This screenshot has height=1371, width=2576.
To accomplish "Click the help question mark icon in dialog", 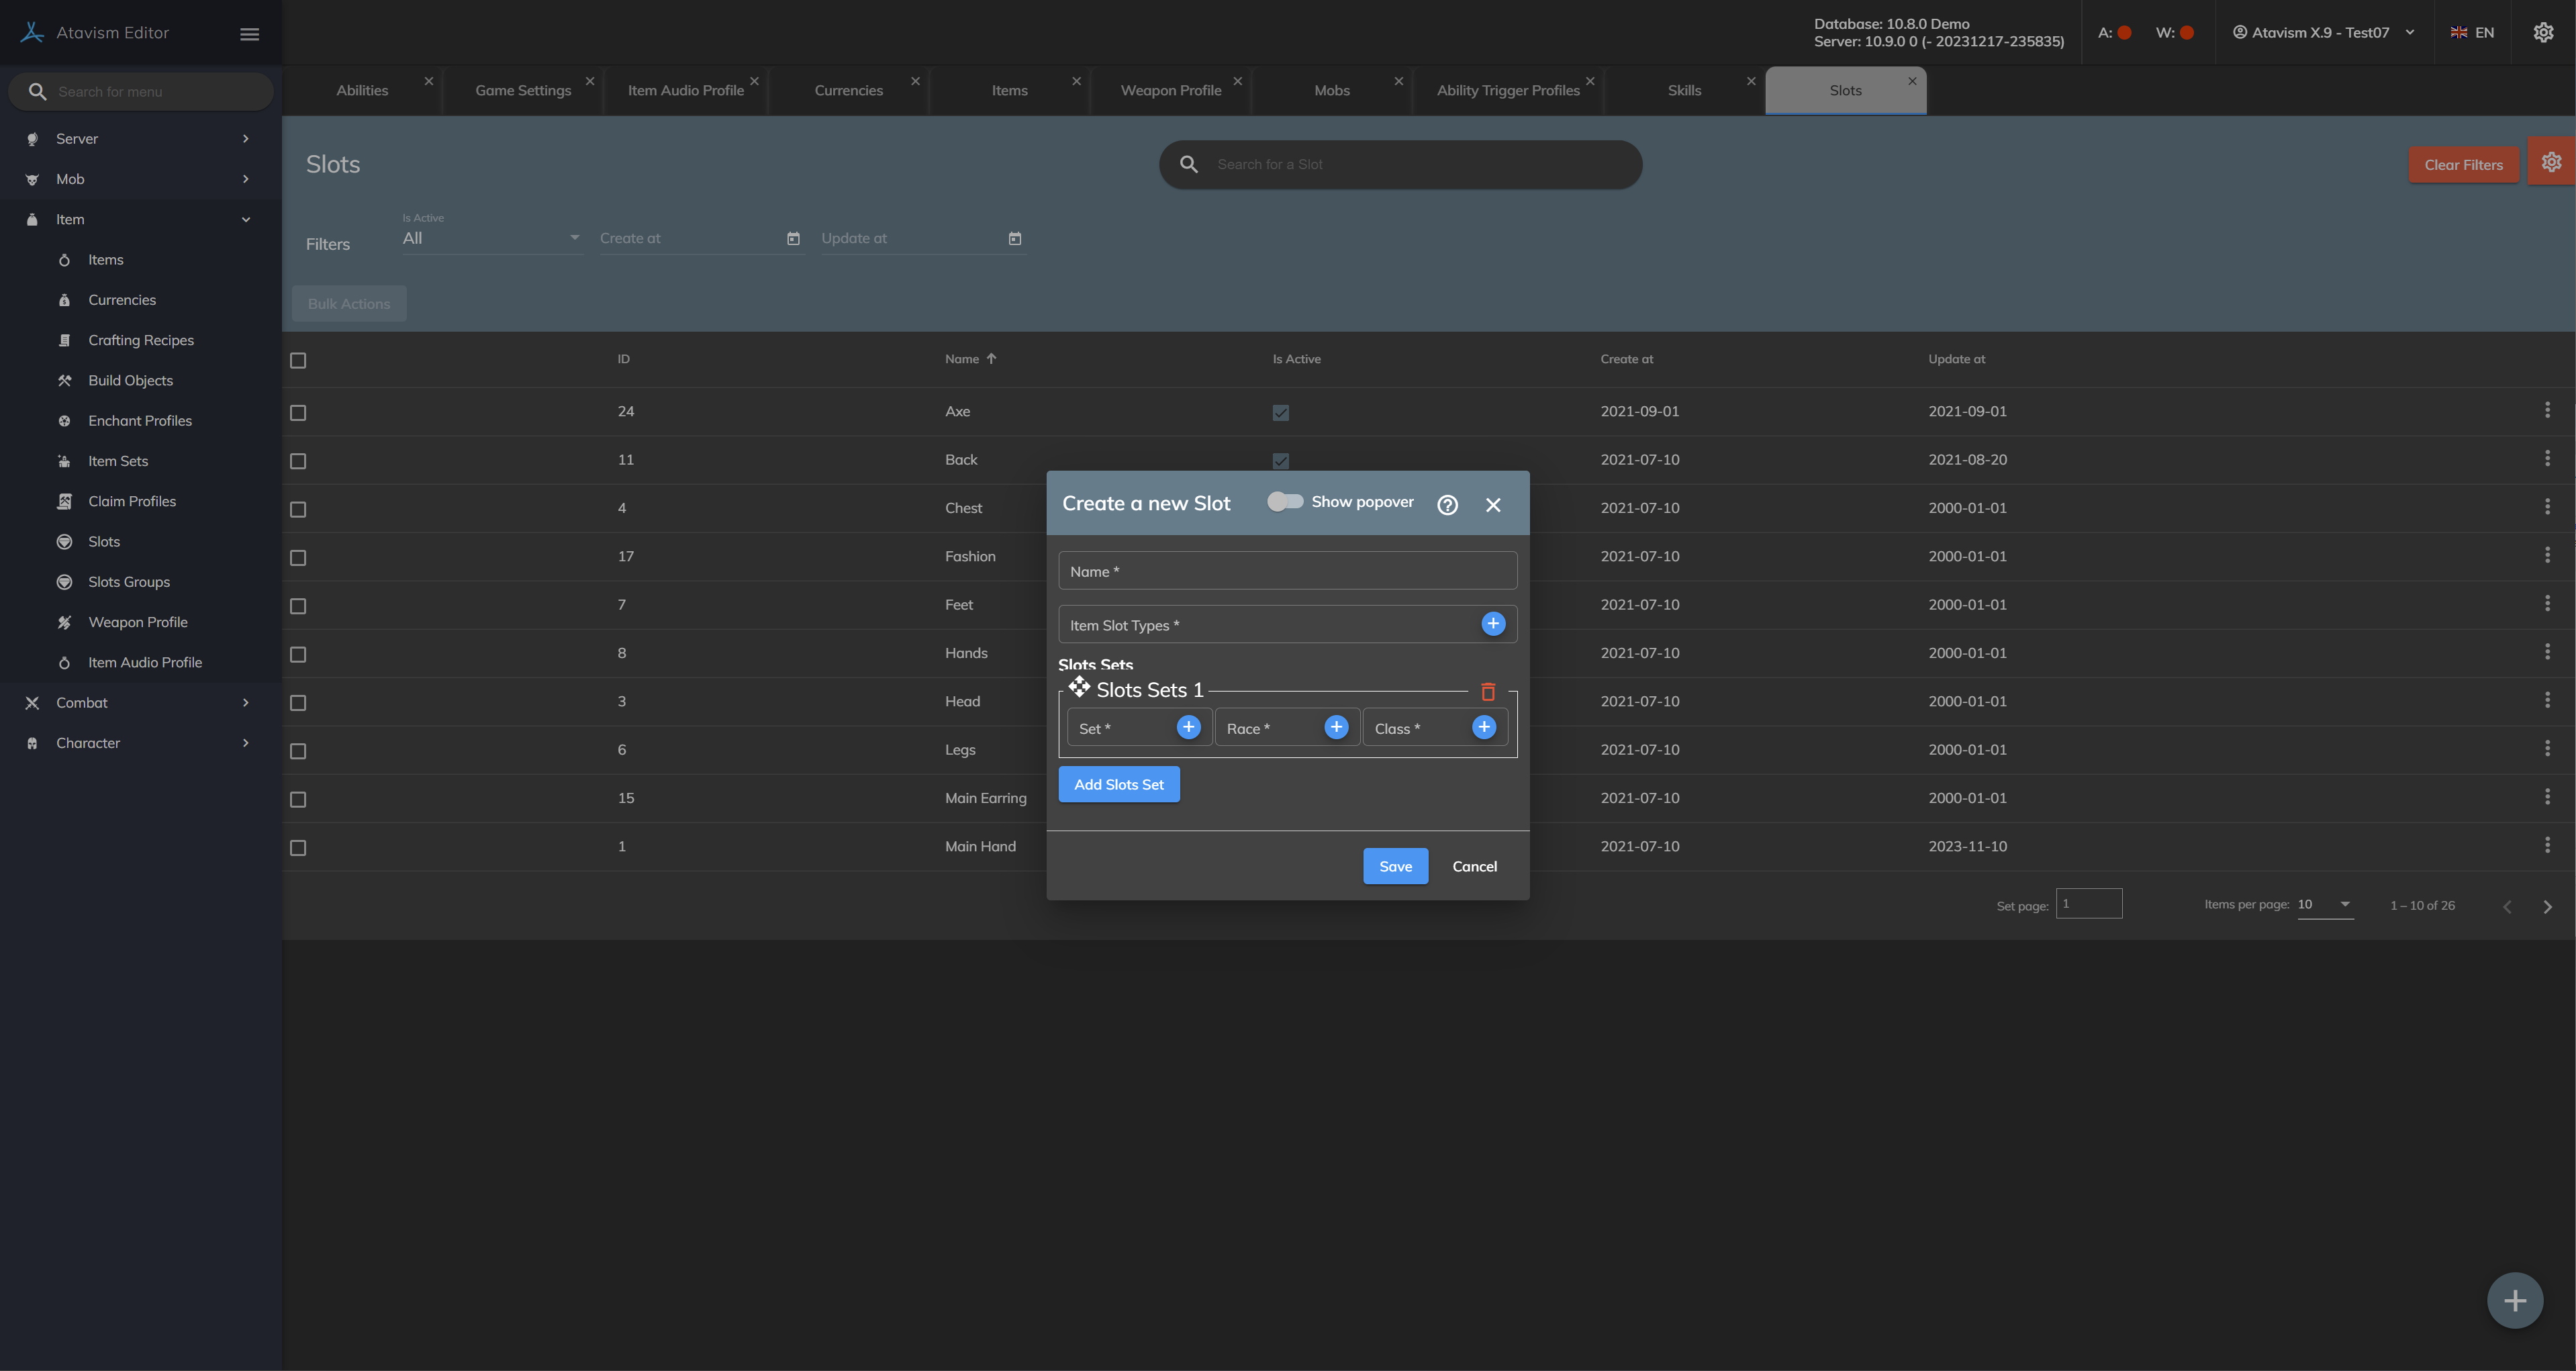I will (1447, 505).
